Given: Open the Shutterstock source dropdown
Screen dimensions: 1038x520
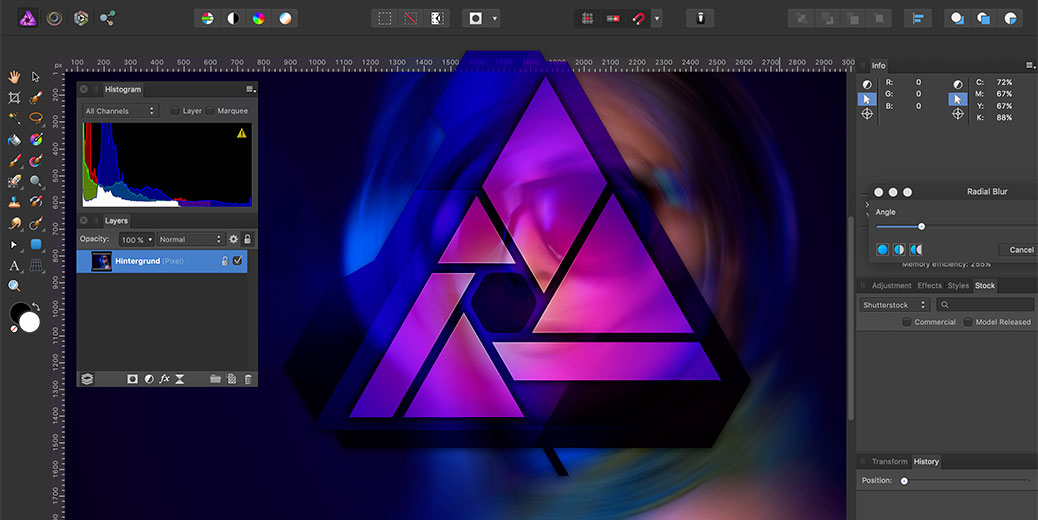Looking at the screenshot, I should [895, 304].
